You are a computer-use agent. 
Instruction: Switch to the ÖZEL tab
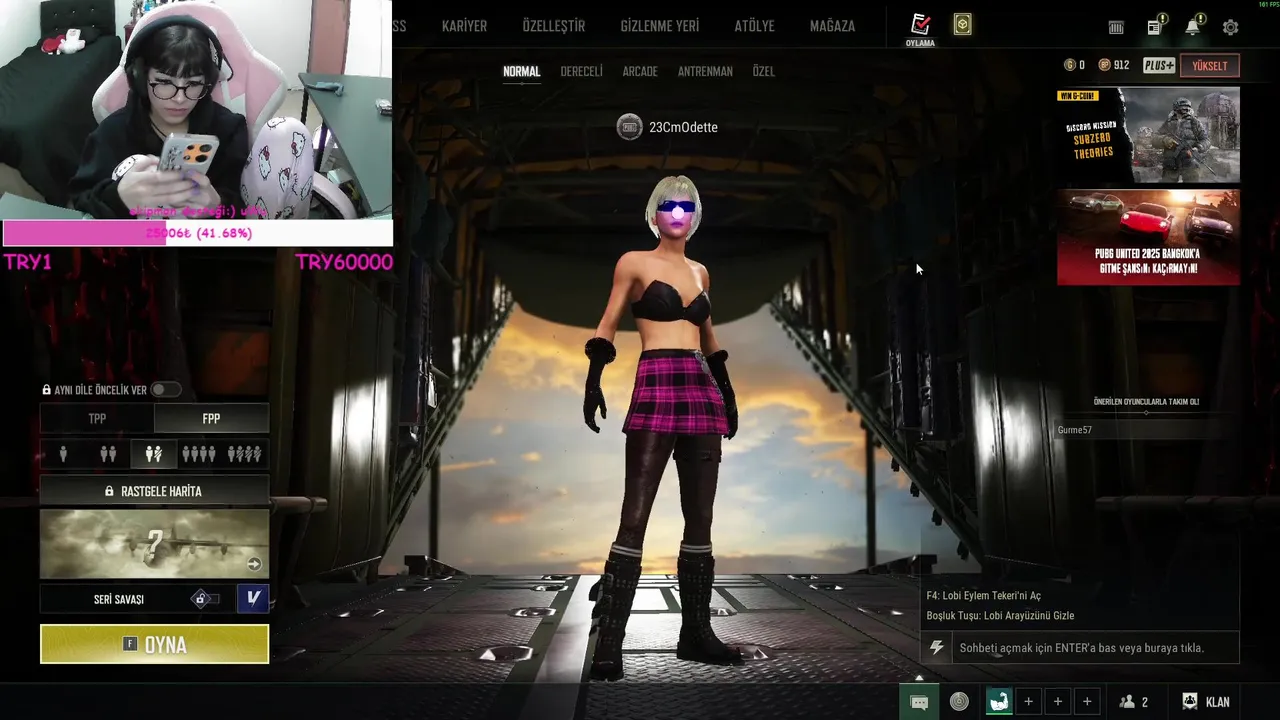(x=763, y=71)
